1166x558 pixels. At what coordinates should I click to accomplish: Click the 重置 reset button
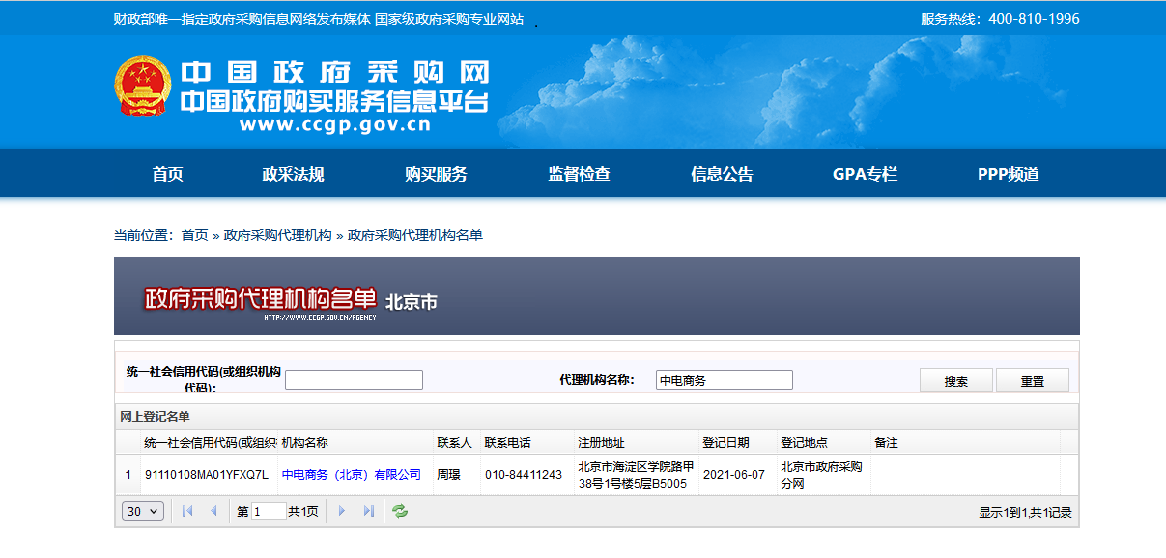coord(1032,380)
